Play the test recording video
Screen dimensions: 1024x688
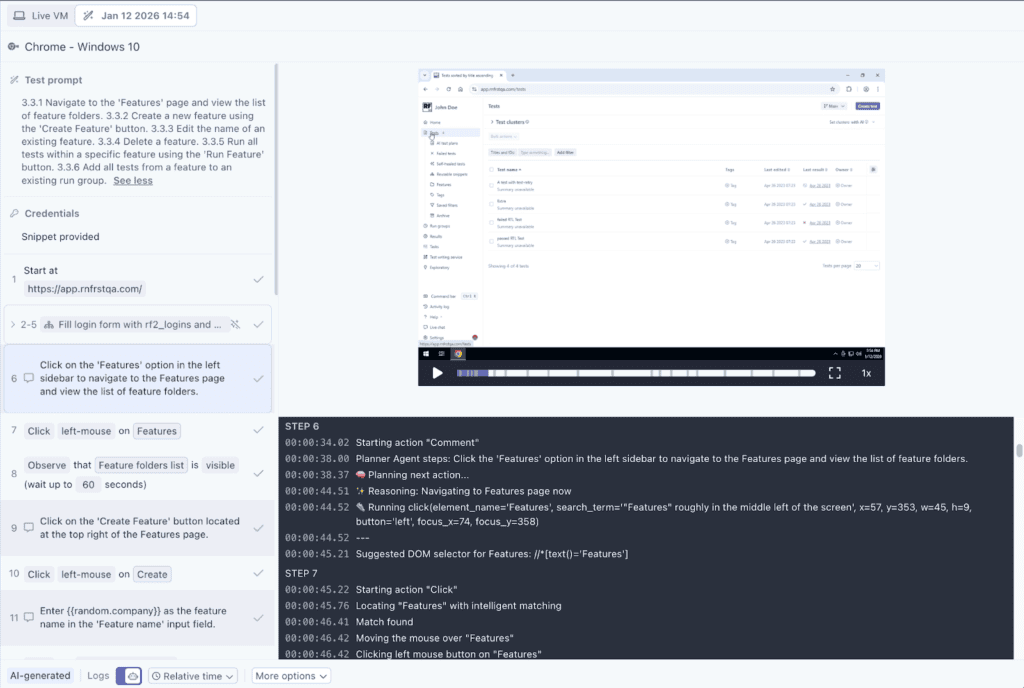437,373
